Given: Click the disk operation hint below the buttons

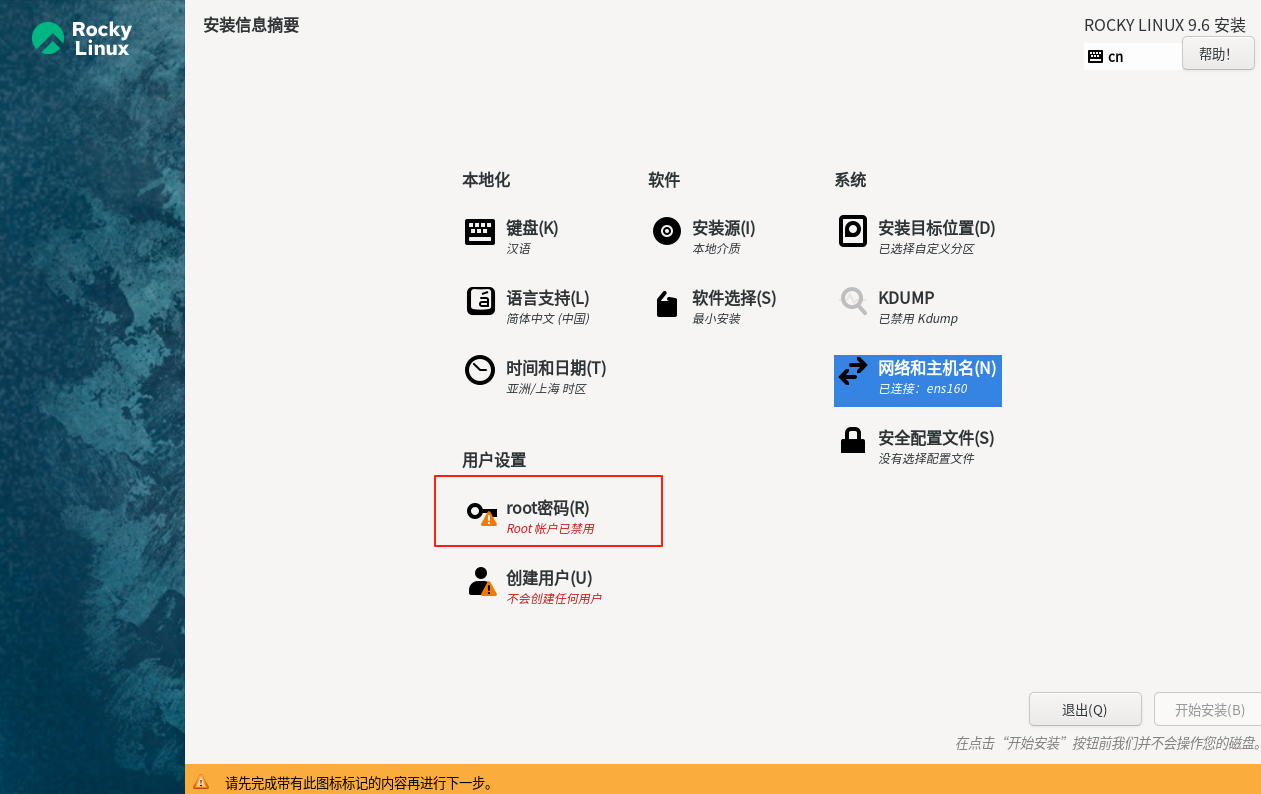Looking at the screenshot, I should [1107, 744].
